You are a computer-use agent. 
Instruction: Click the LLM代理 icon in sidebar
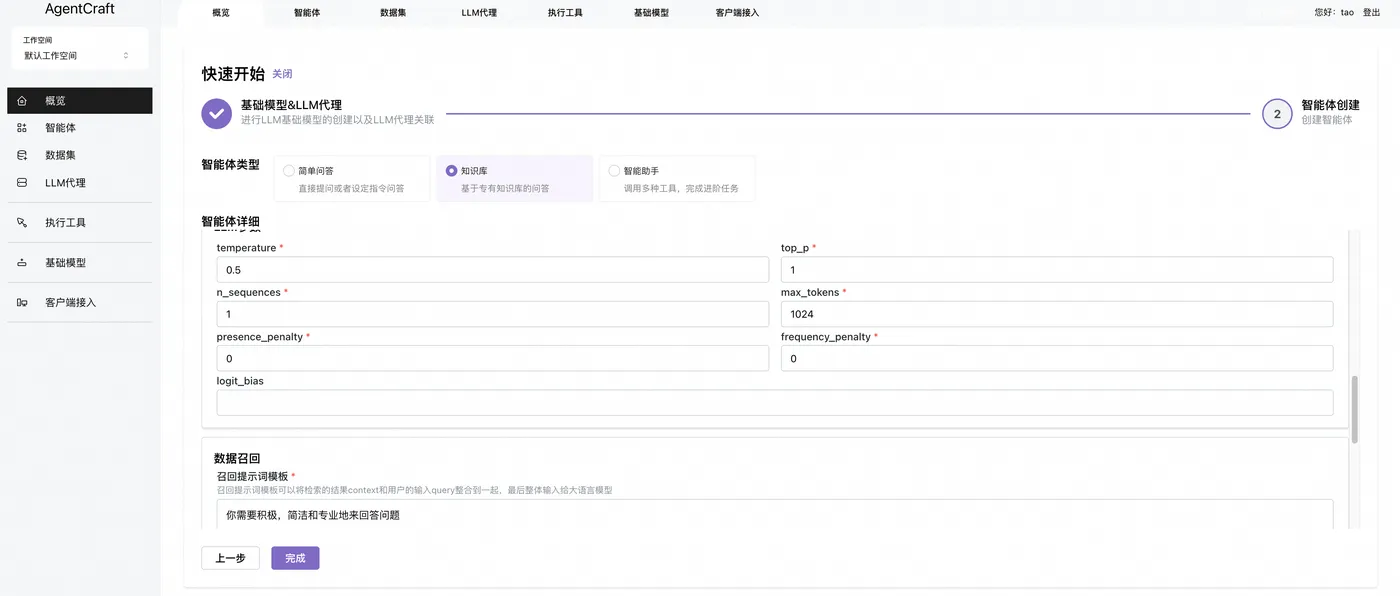(x=22, y=183)
